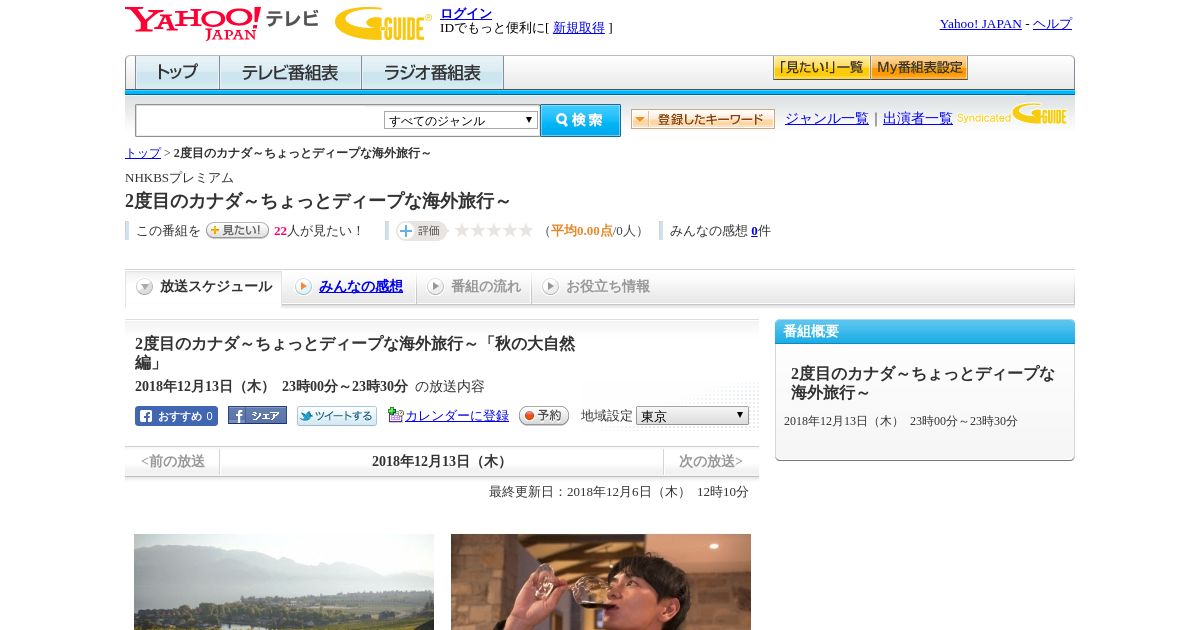Click the play icon beside 番組の流れ
The height and width of the screenshot is (630, 1200).
coord(435,287)
